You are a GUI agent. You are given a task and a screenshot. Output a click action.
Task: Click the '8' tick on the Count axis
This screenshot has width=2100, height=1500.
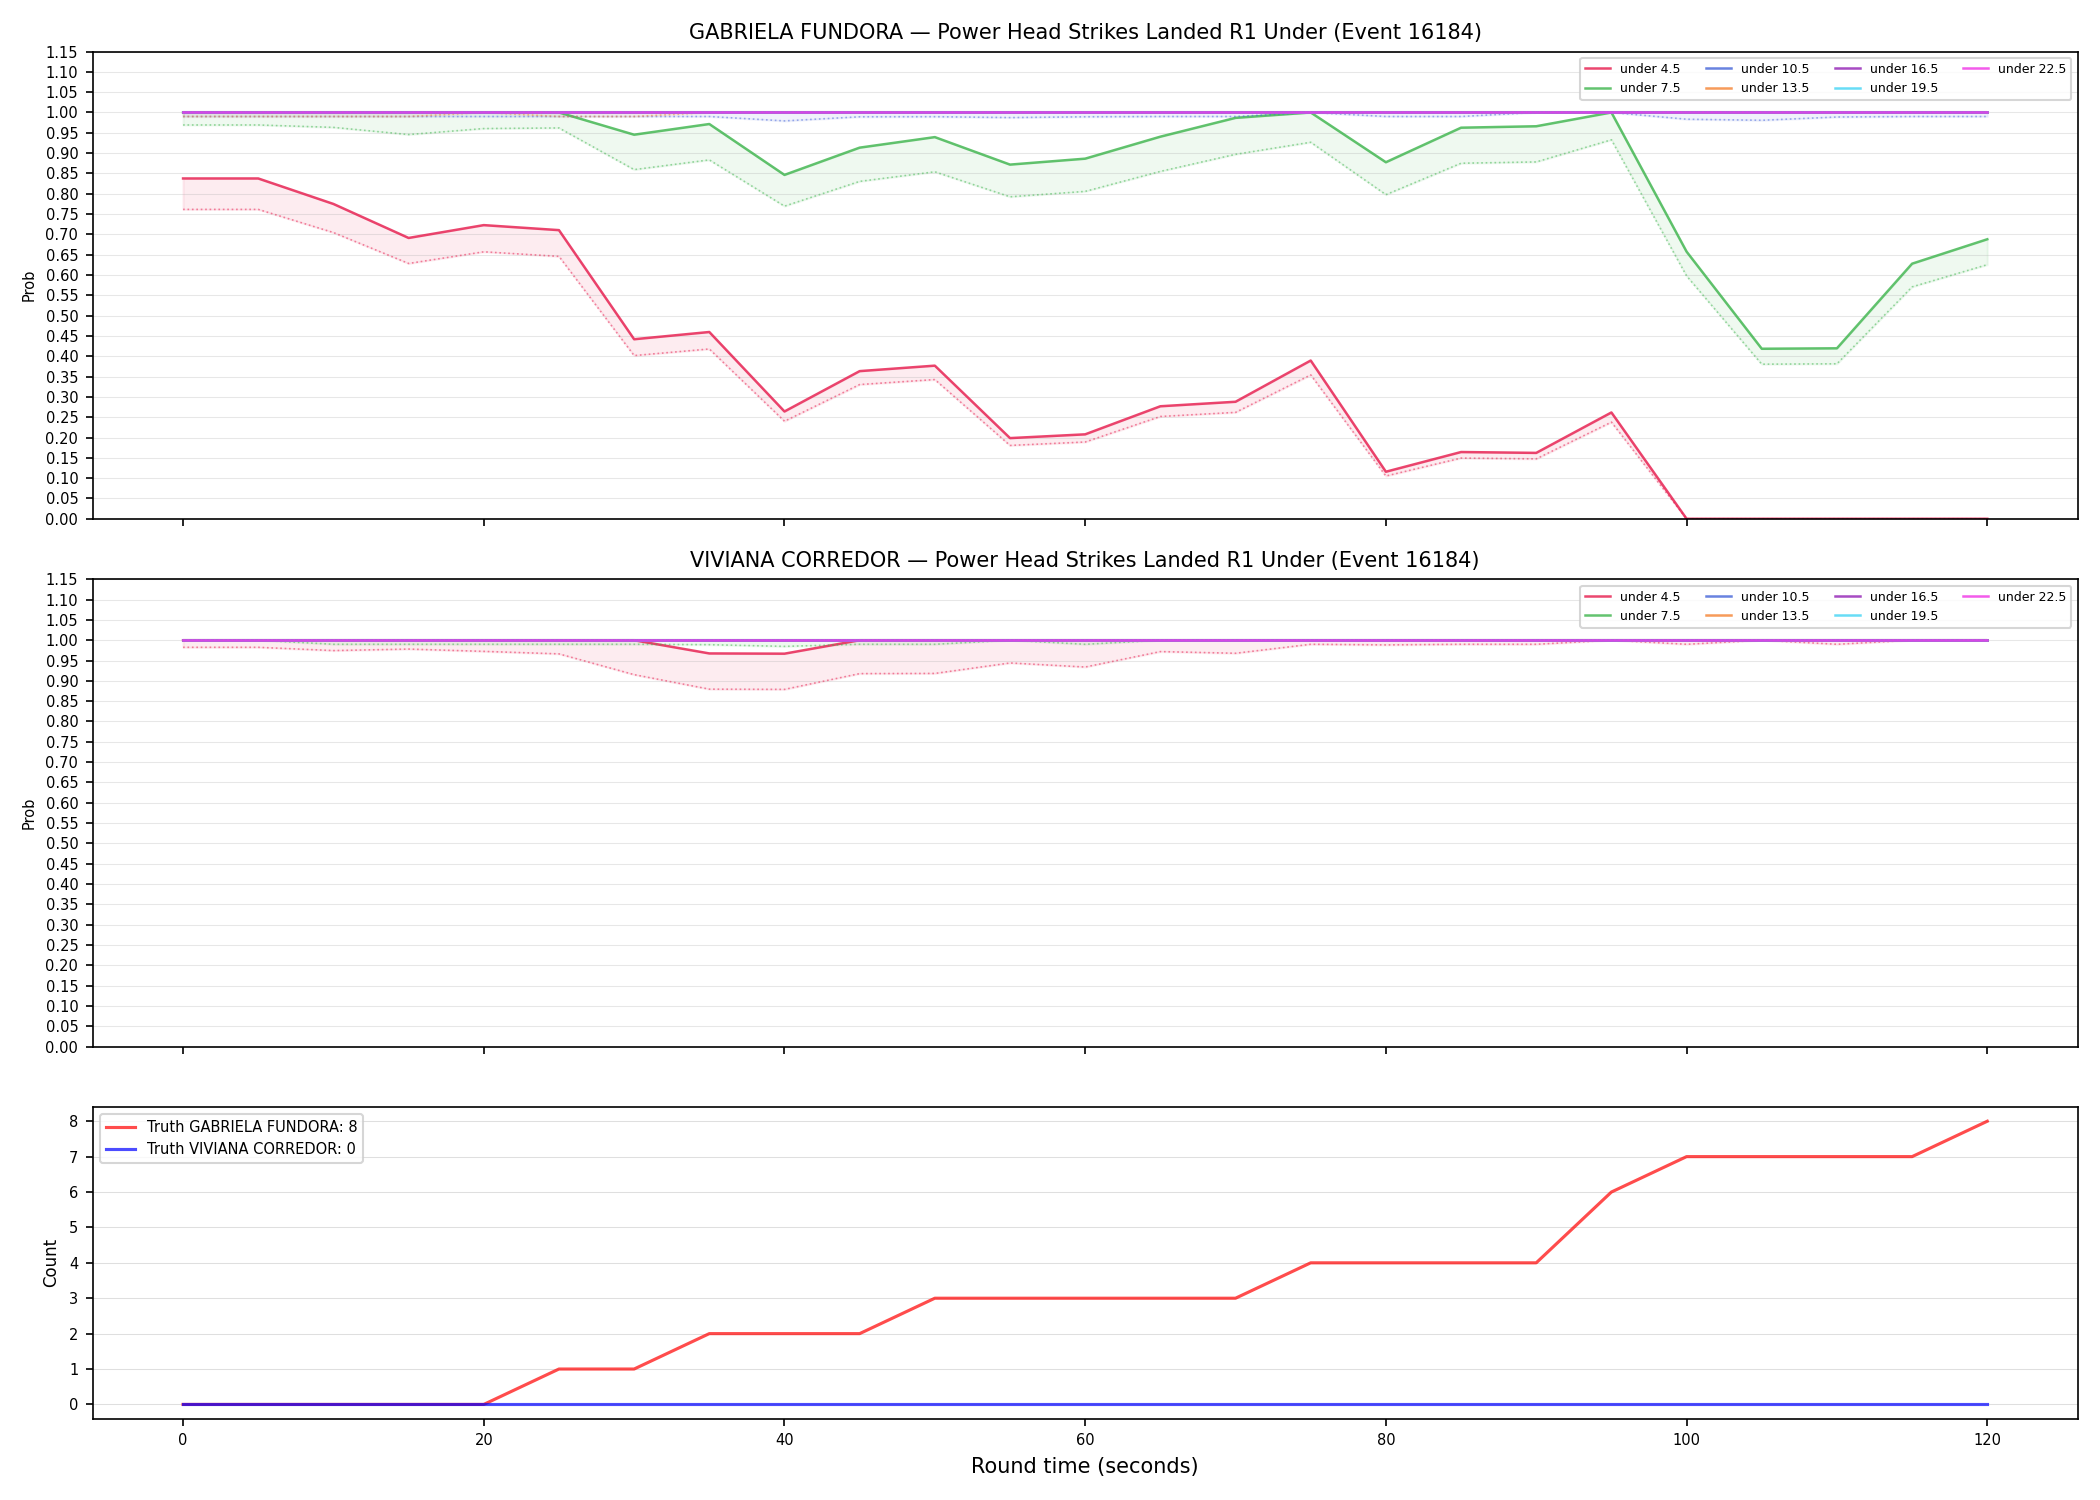click(x=73, y=1121)
